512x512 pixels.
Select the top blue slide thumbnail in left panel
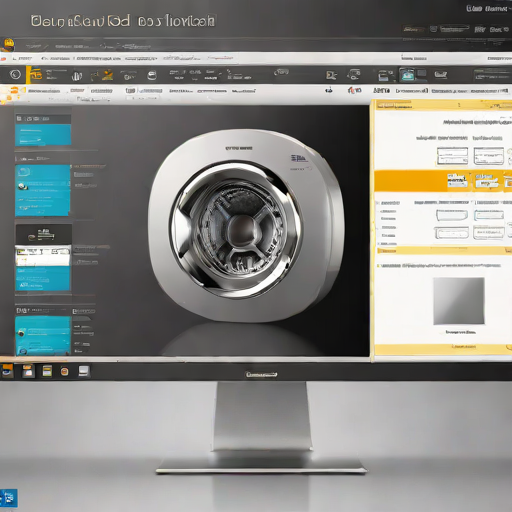click(x=43, y=135)
